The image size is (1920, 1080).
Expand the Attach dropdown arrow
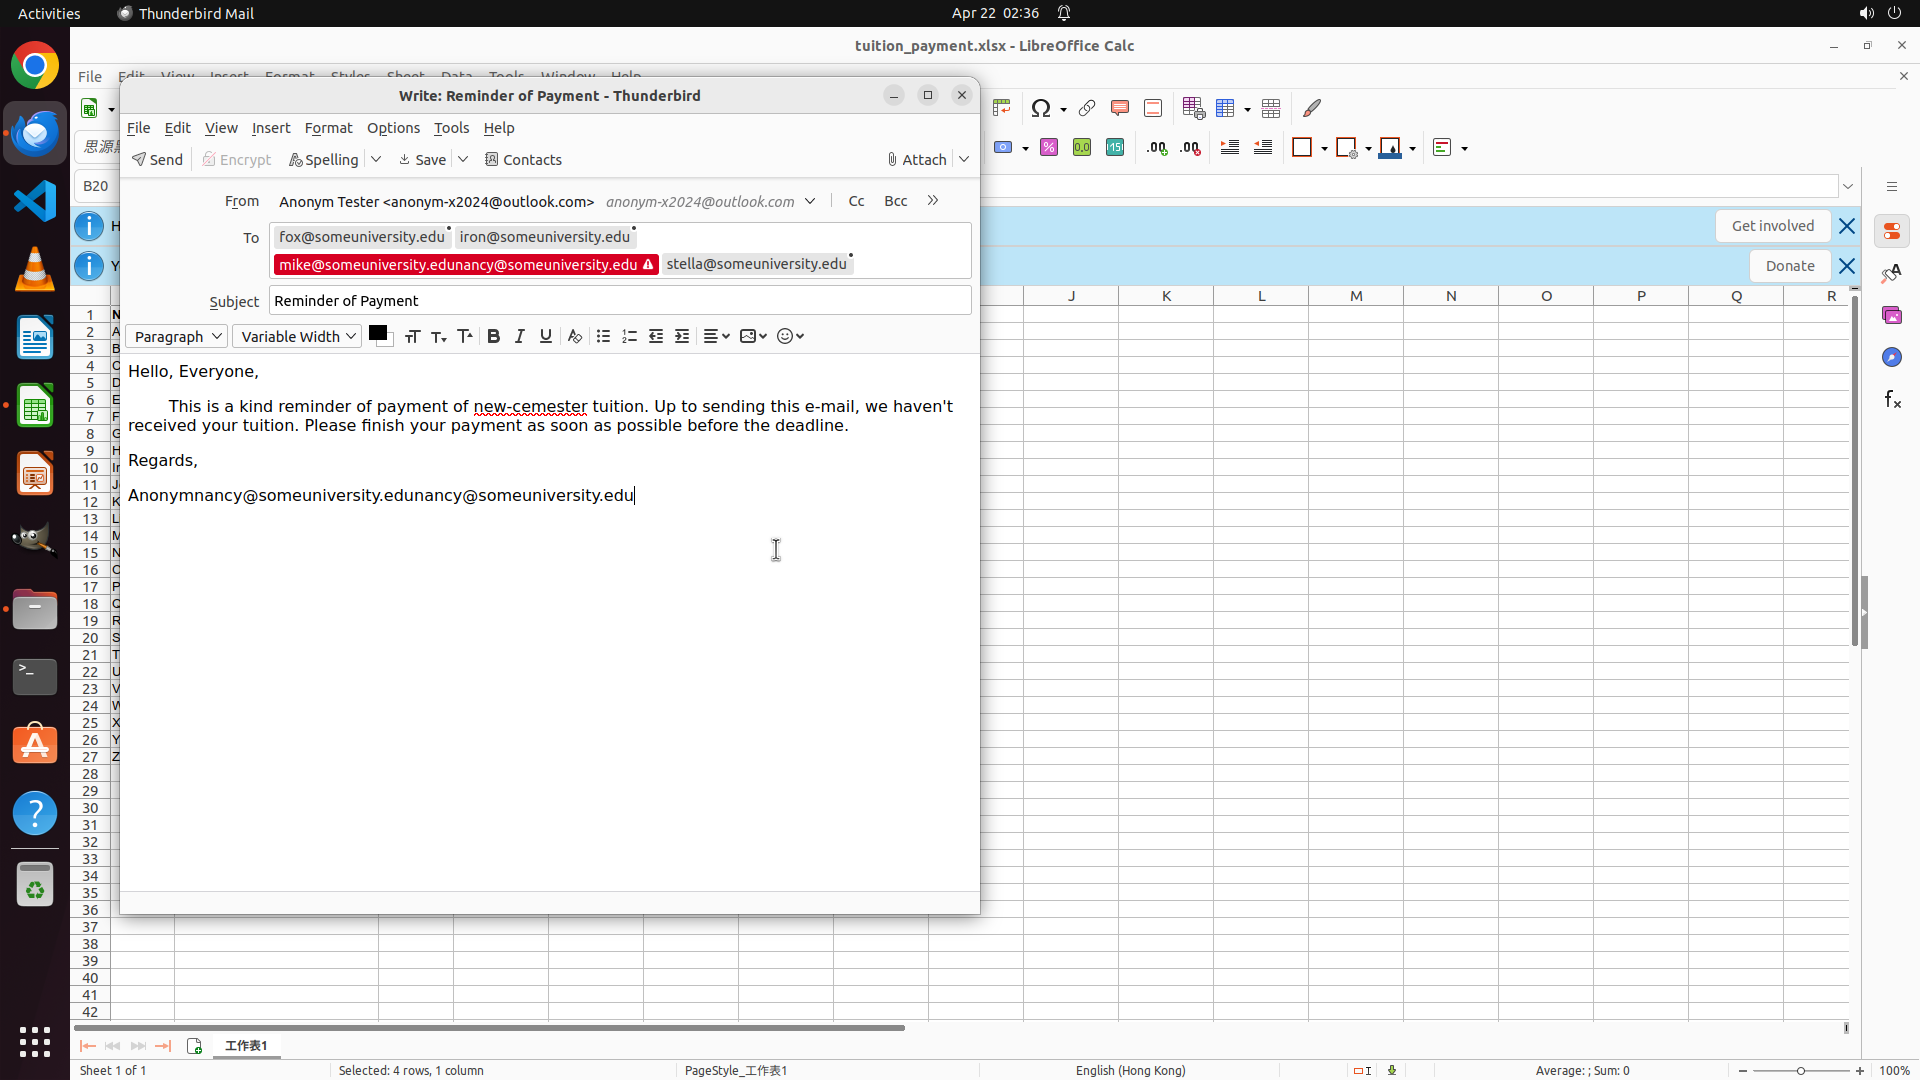(964, 160)
